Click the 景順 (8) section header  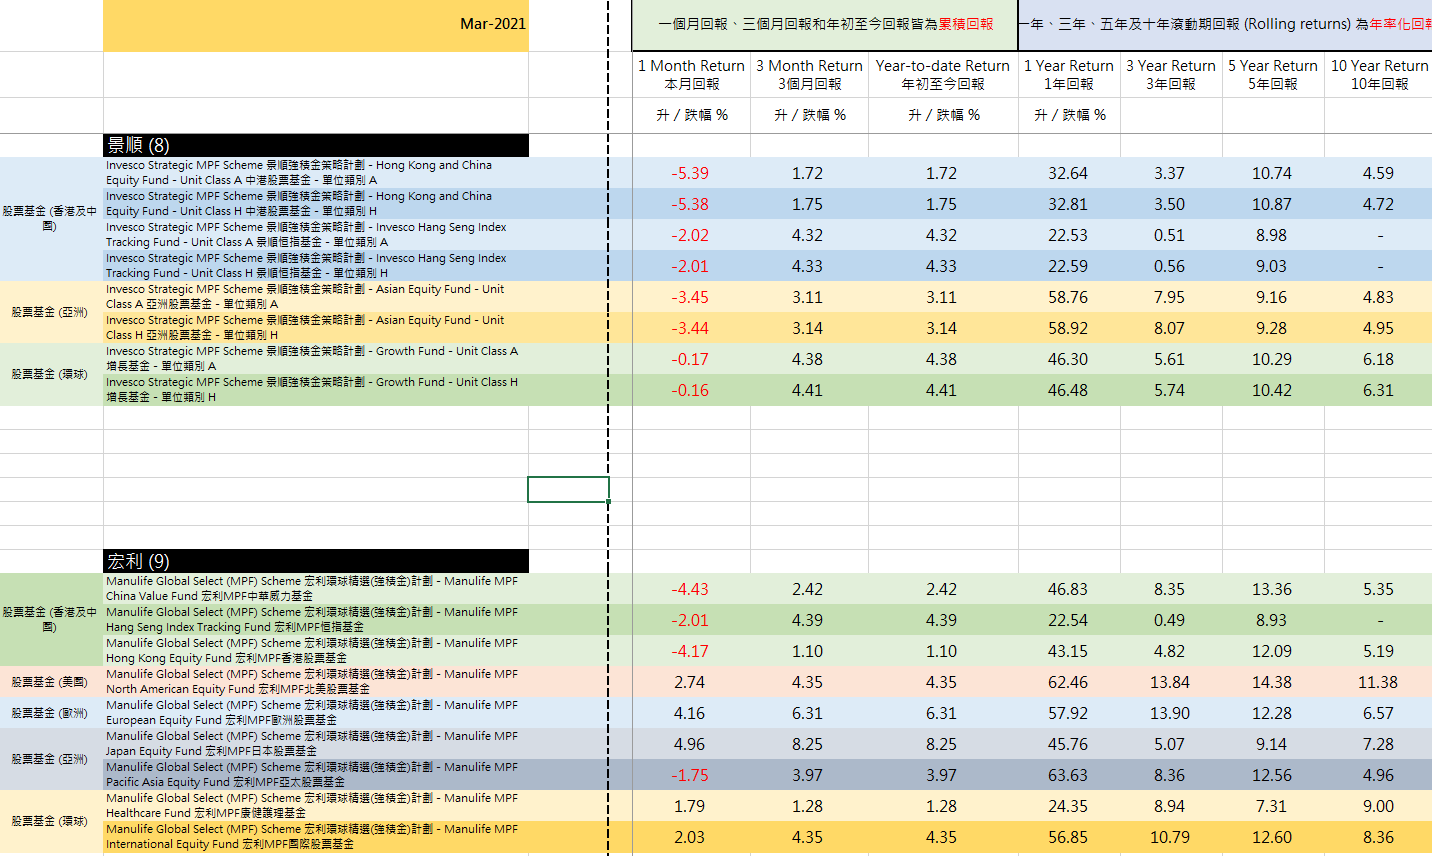pos(316,146)
